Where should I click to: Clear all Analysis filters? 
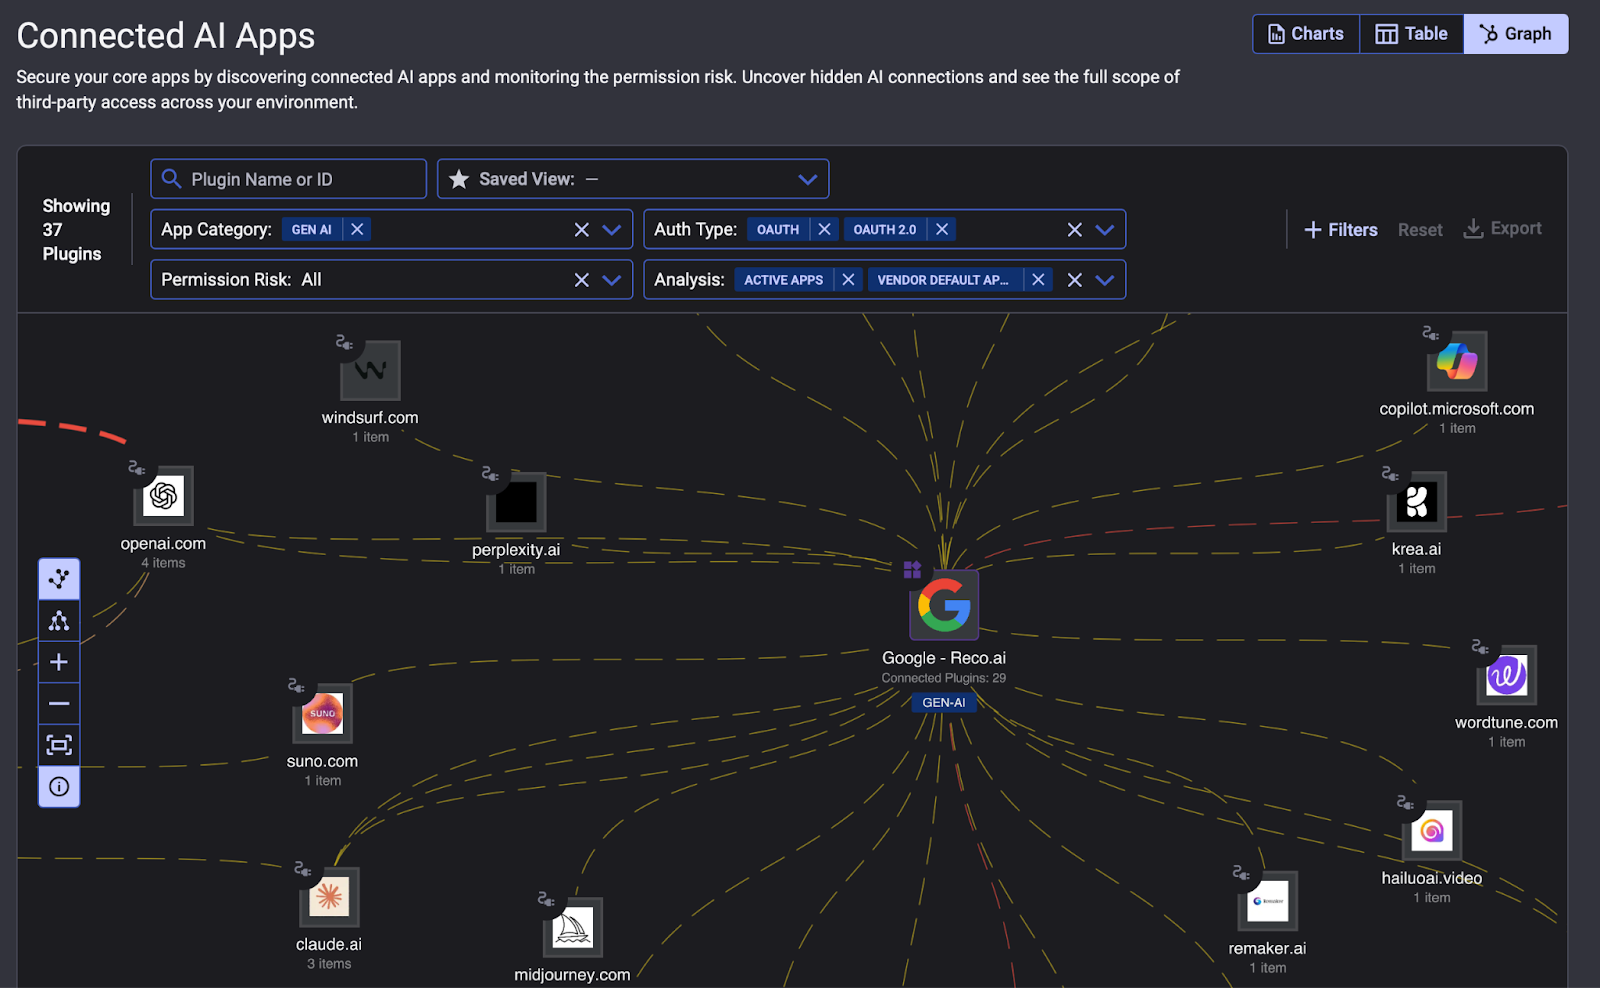[x=1074, y=280]
